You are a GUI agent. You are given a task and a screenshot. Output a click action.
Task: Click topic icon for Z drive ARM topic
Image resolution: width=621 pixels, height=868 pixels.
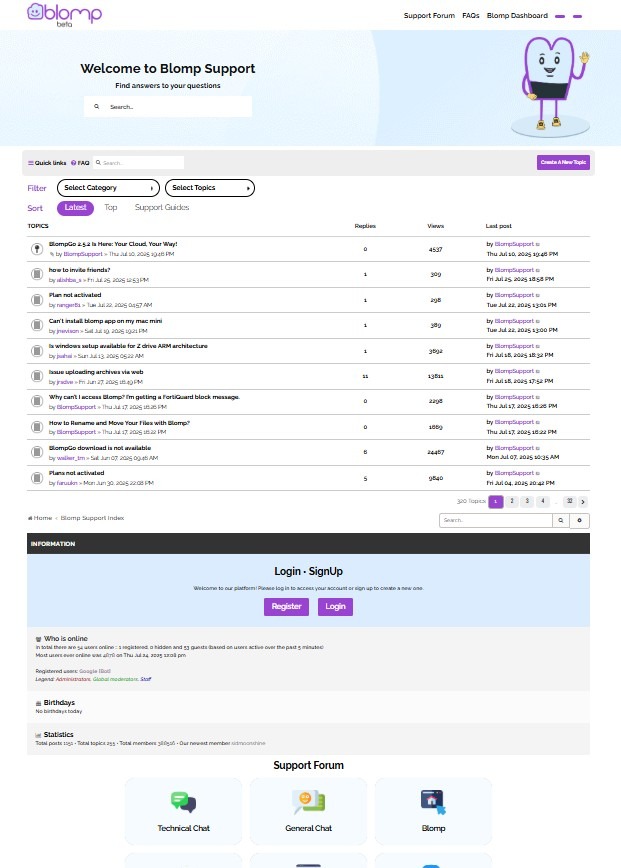click(x=37, y=350)
